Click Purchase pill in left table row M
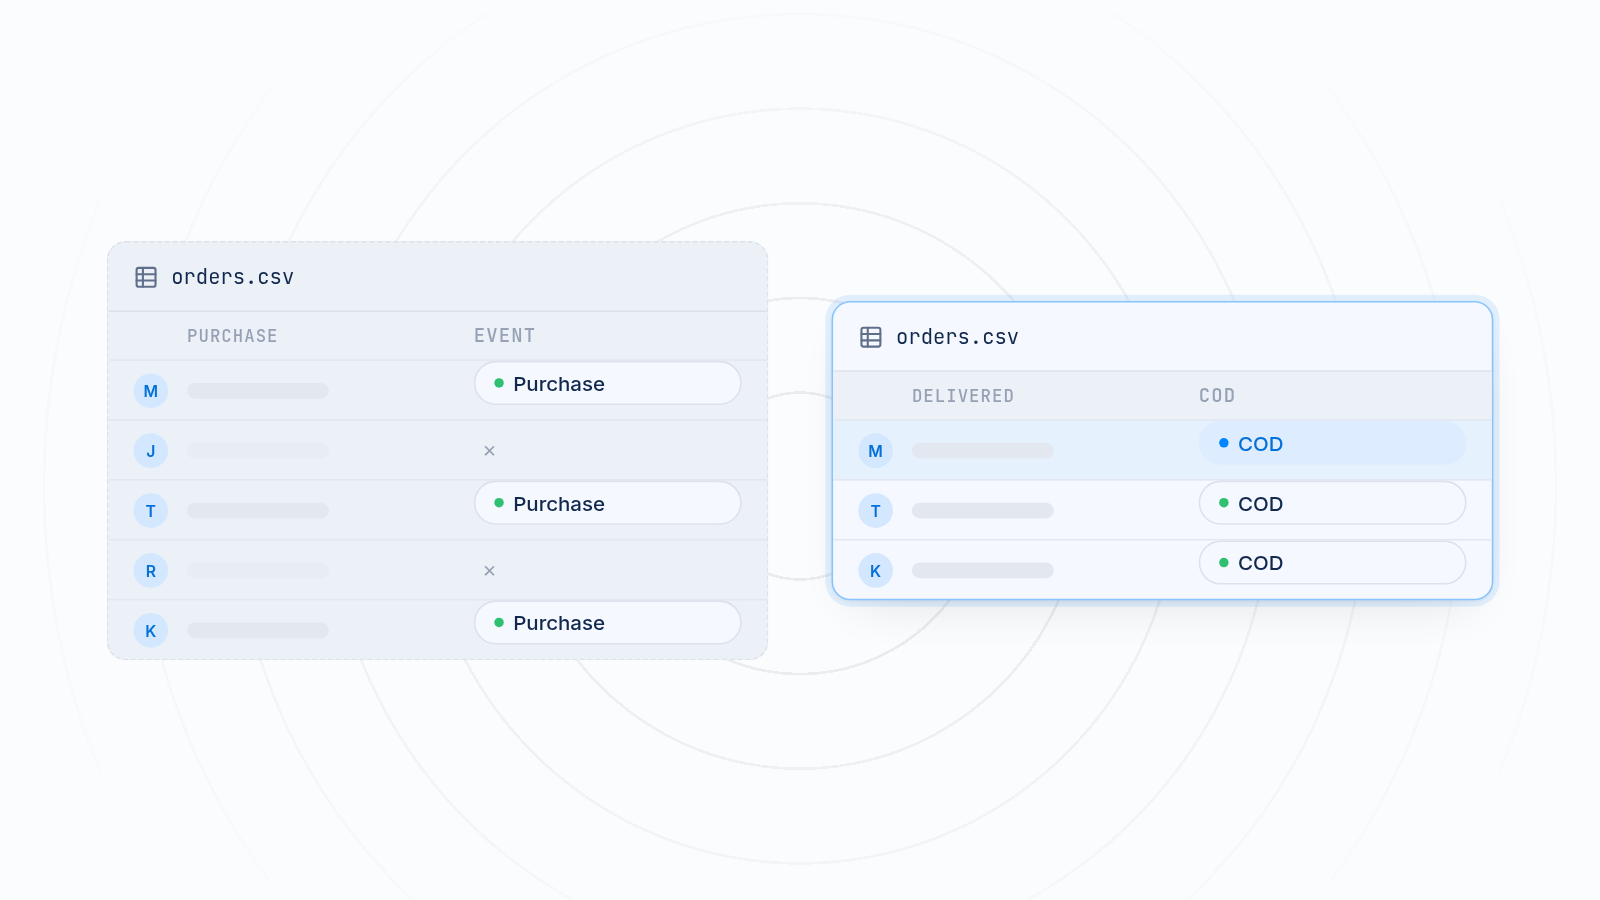This screenshot has width=1600, height=900. [x=608, y=384]
